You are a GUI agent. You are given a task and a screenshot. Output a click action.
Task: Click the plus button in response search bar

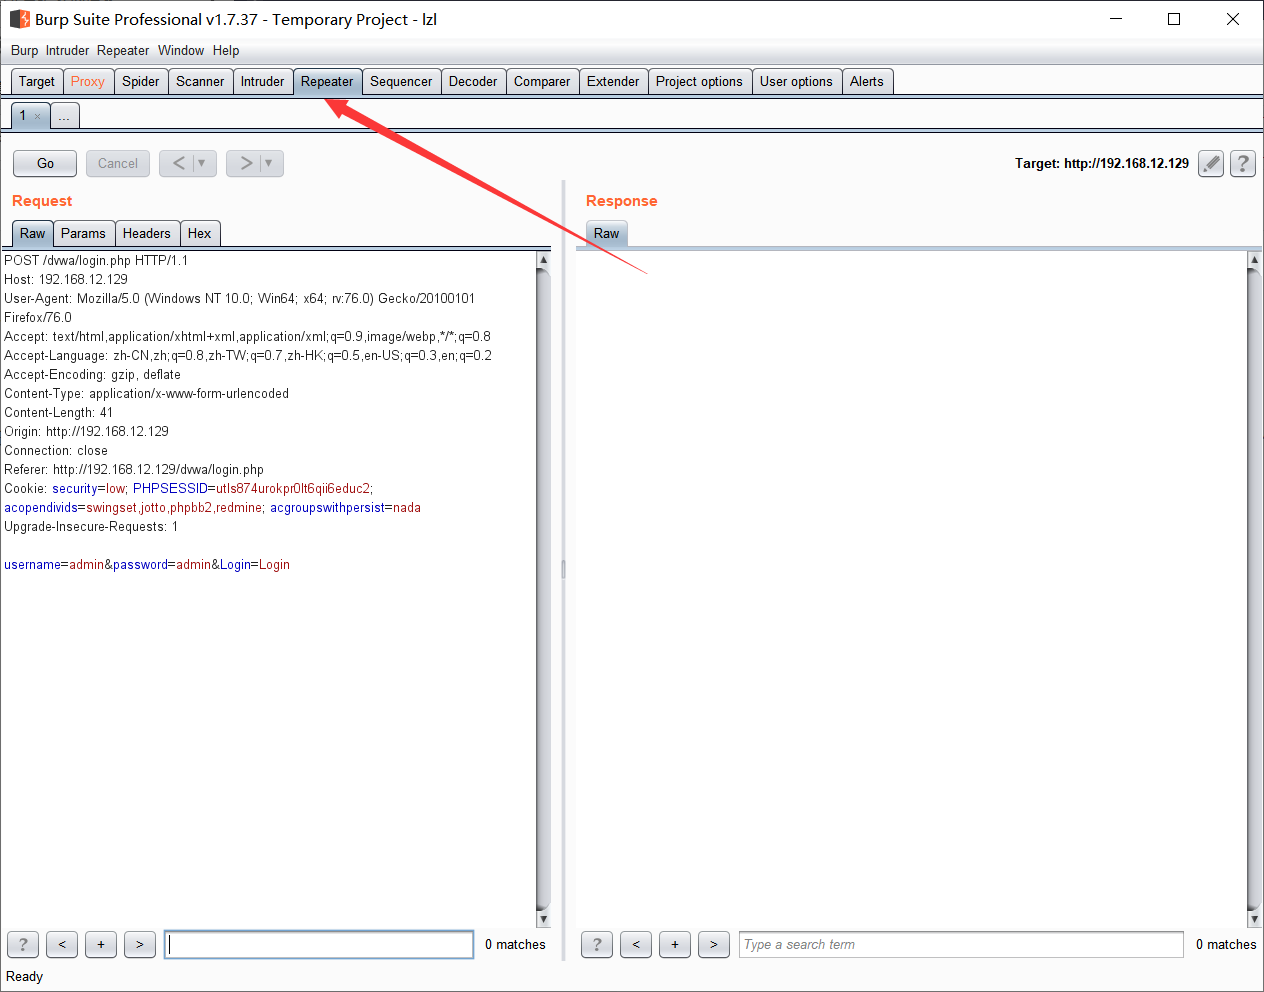pos(675,944)
